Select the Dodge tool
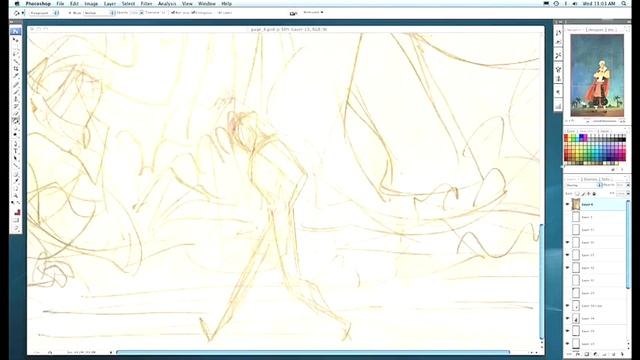Viewport: 640px width, 360px height. coord(16,135)
